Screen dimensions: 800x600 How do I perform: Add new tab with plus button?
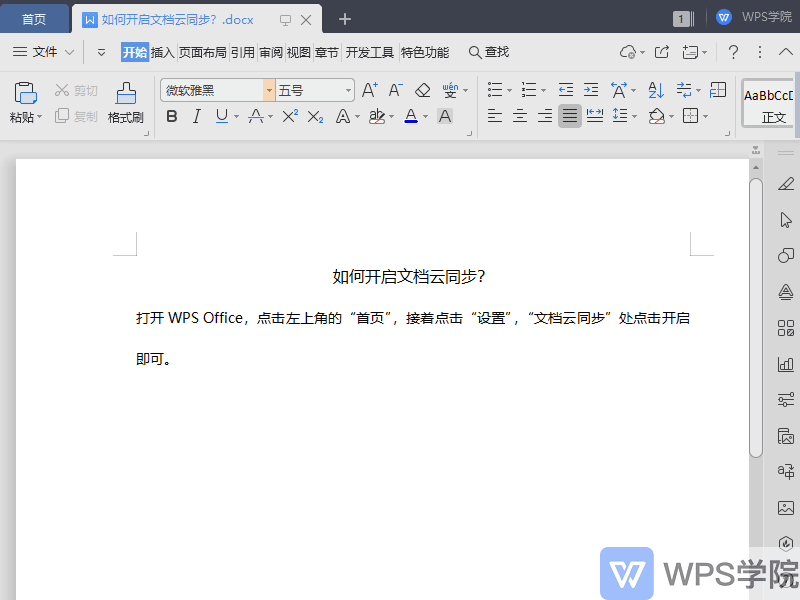coord(345,19)
